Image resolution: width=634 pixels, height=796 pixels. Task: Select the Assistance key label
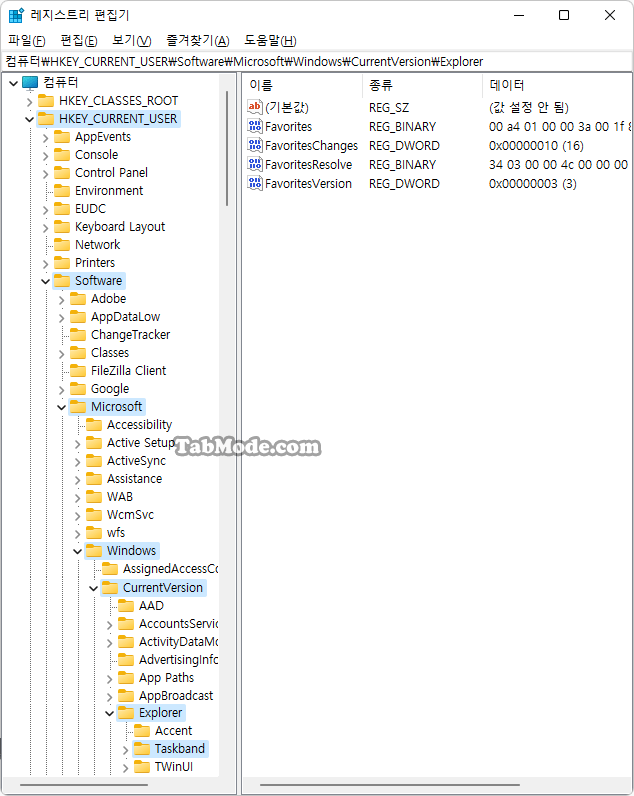(x=135, y=479)
